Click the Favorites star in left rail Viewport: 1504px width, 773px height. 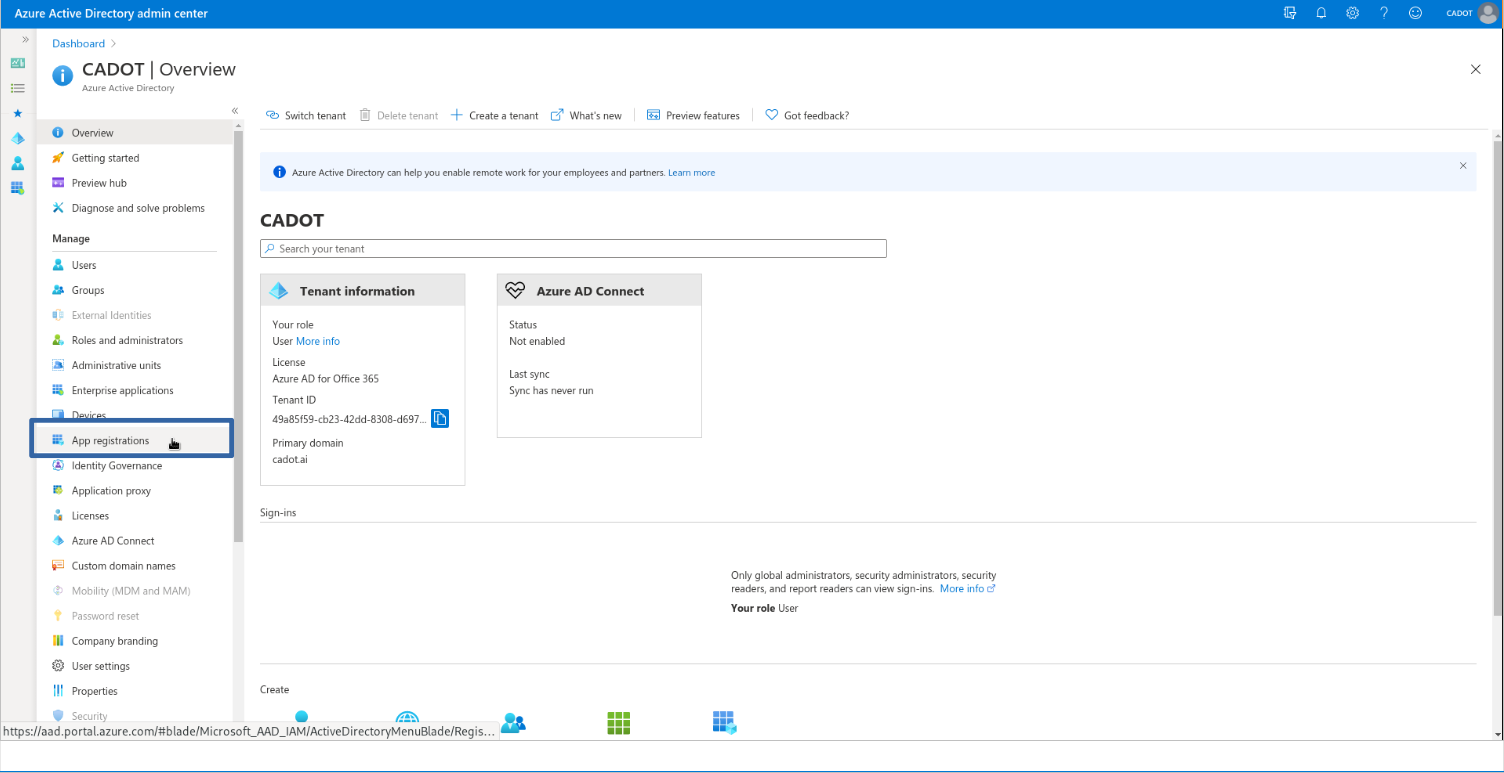click(x=17, y=113)
